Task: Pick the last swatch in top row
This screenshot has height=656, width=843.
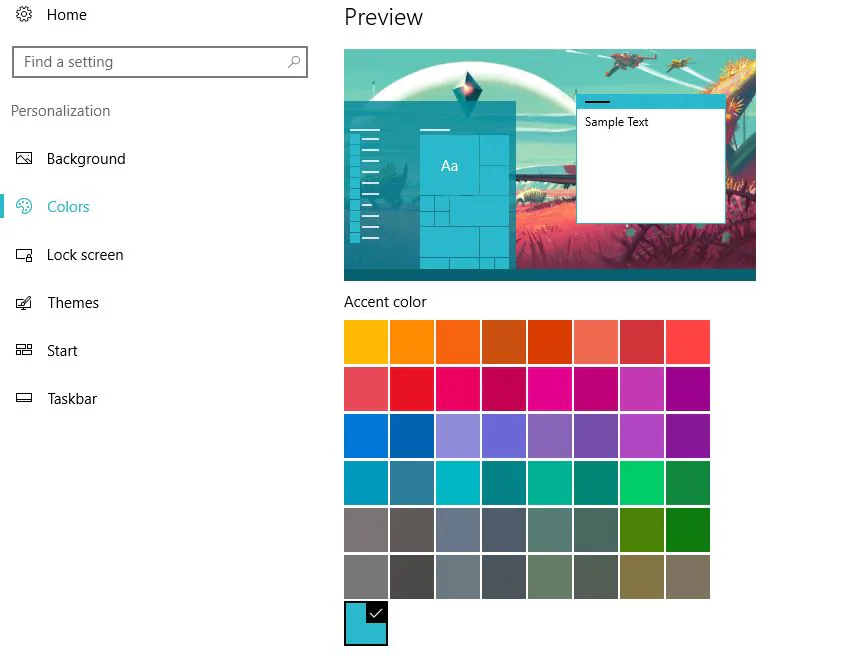Action: pyautogui.click(x=688, y=342)
